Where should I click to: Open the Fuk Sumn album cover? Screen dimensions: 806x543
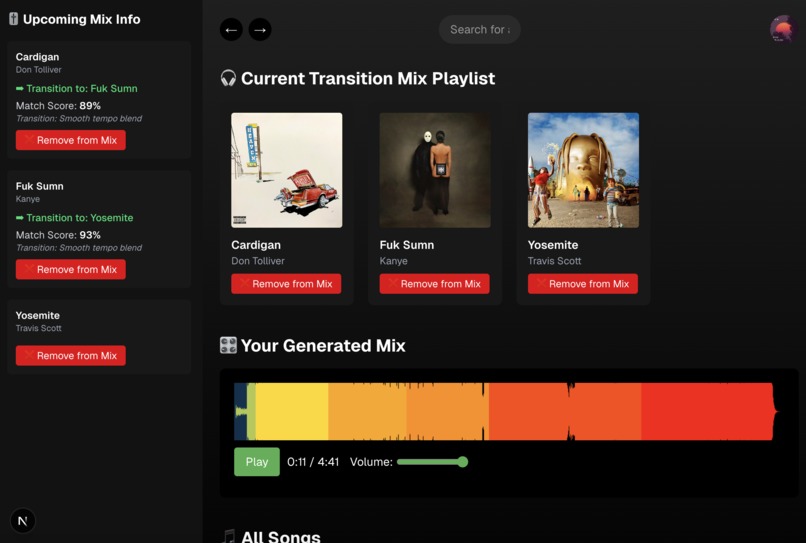point(435,170)
